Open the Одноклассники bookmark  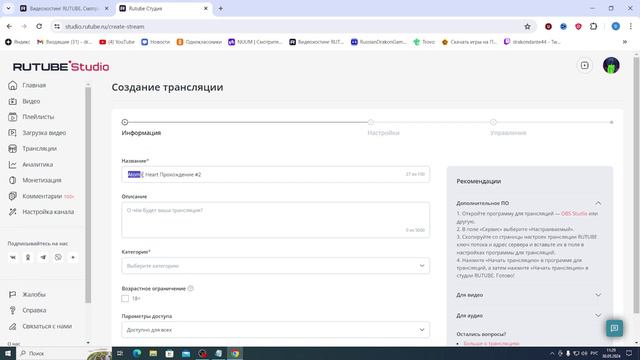click(x=199, y=42)
